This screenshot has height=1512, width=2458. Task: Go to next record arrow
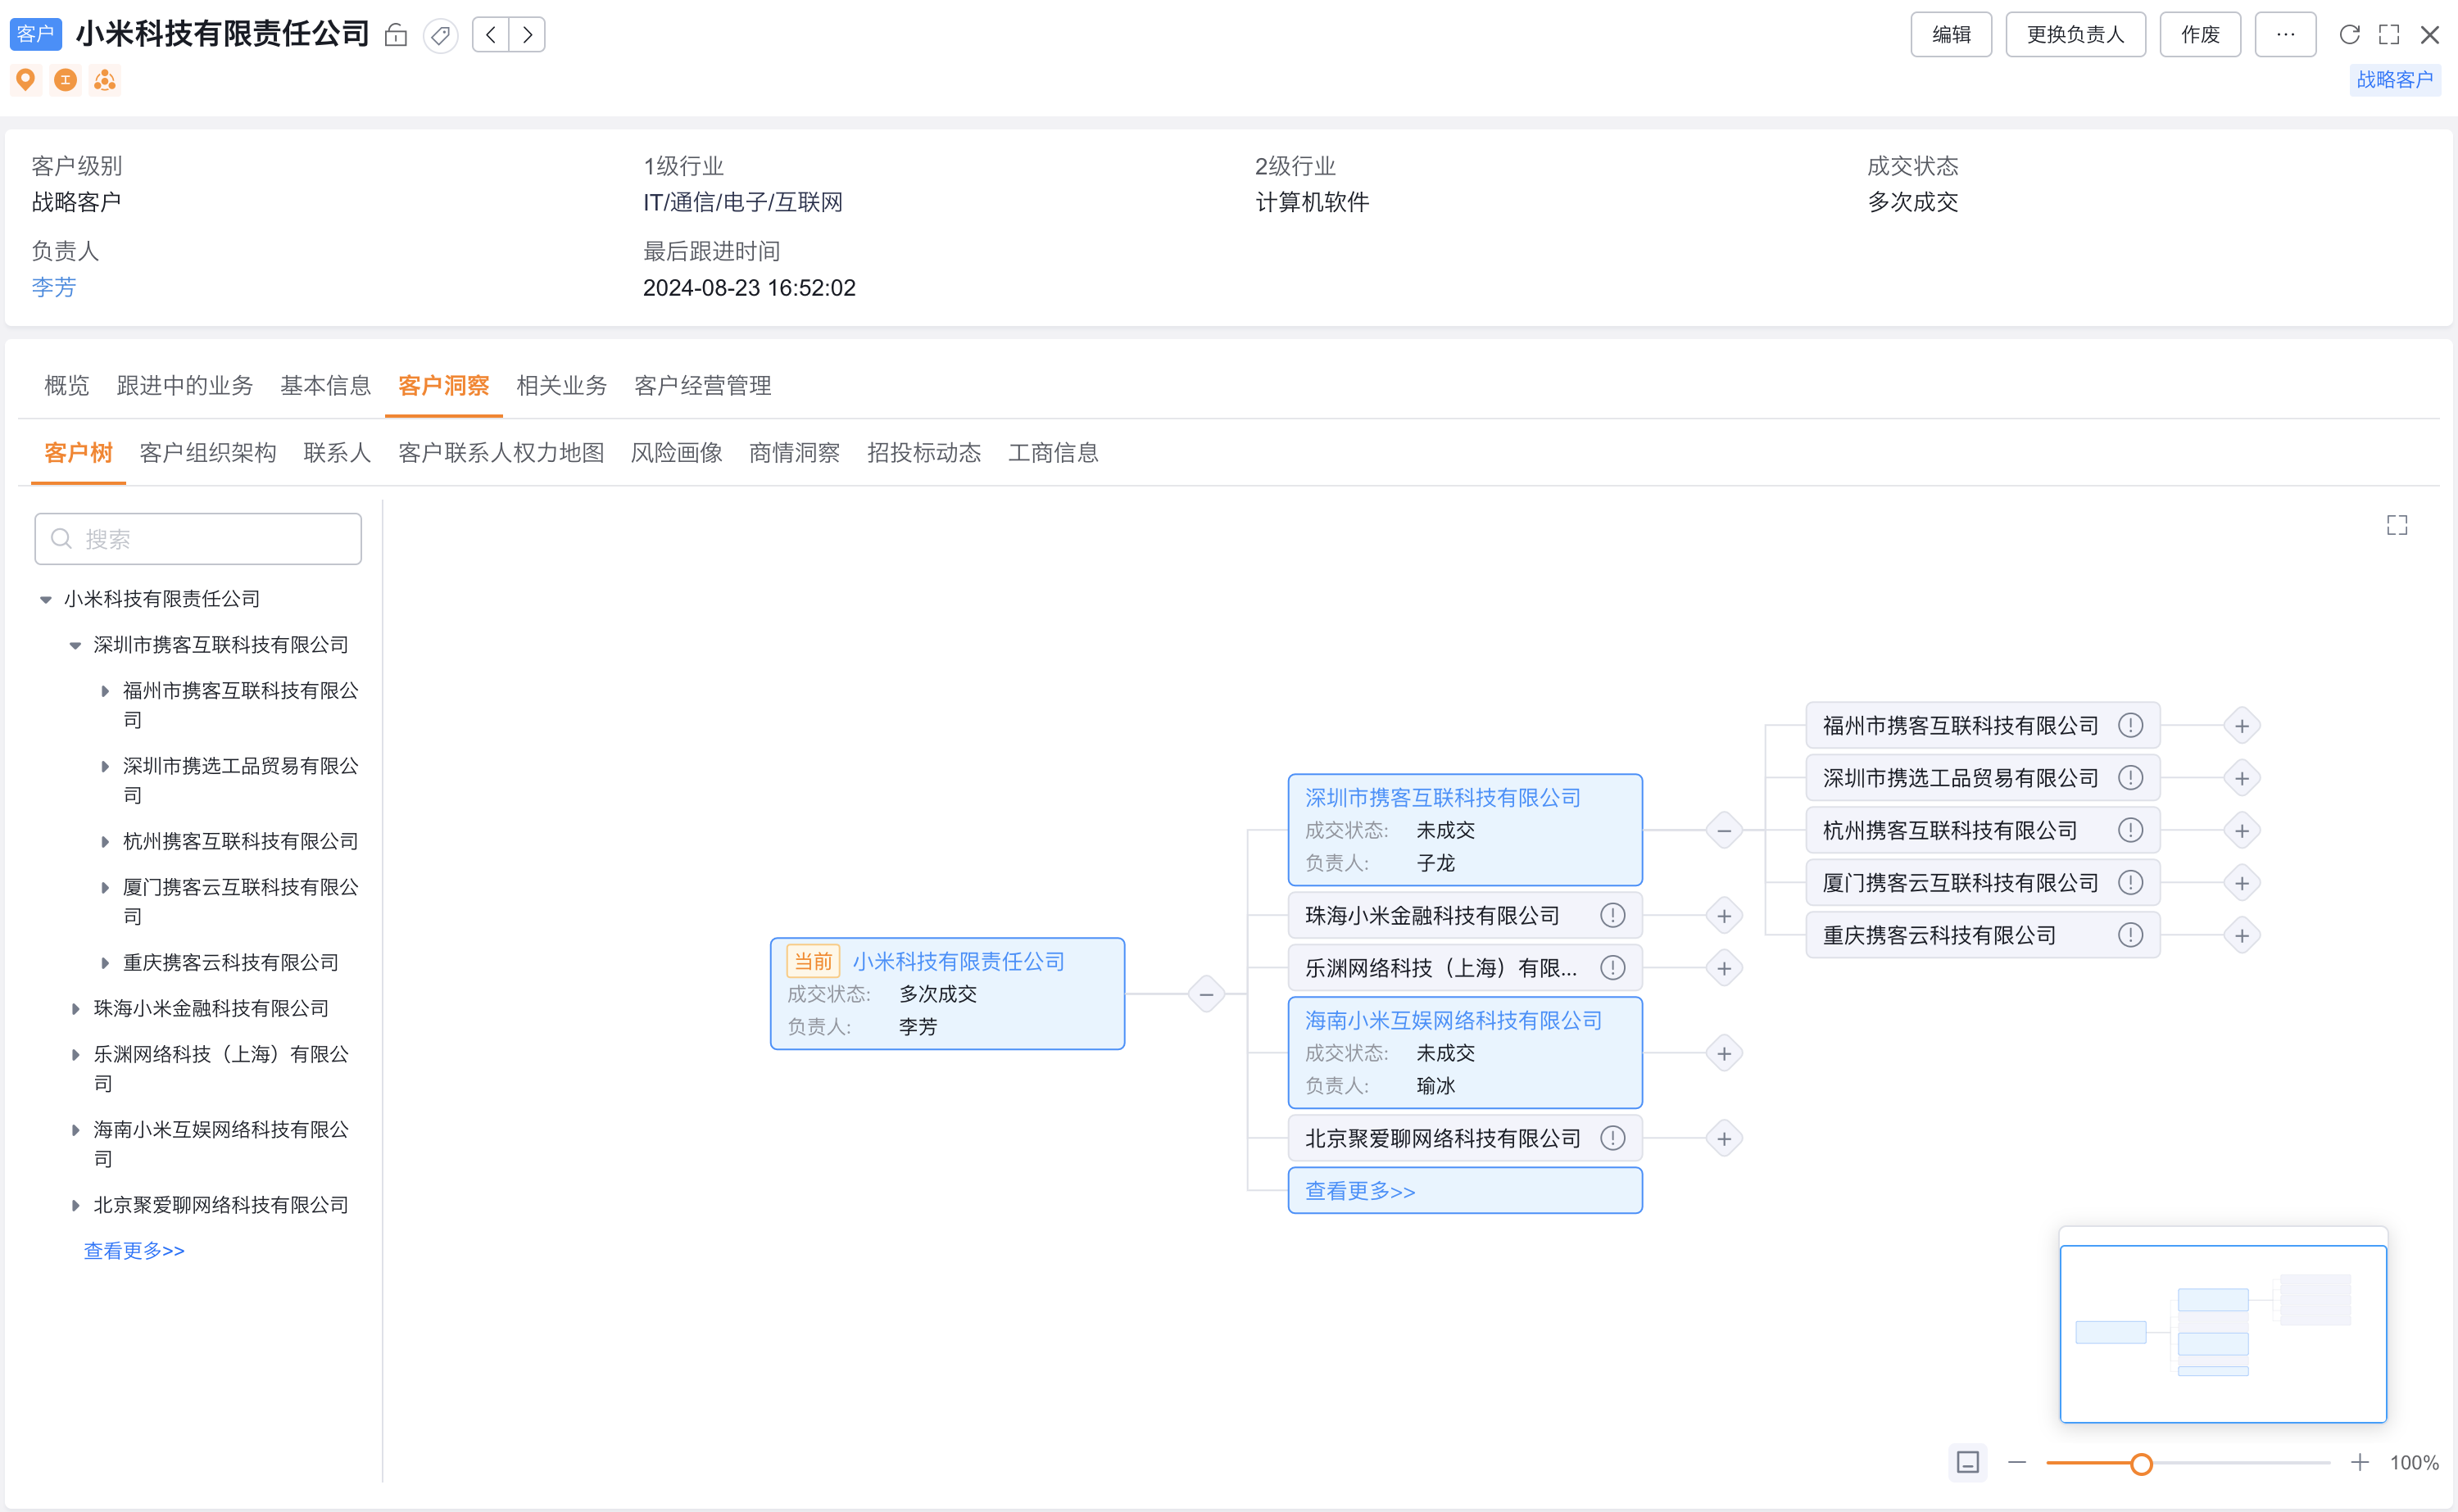(x=527, y=35)
